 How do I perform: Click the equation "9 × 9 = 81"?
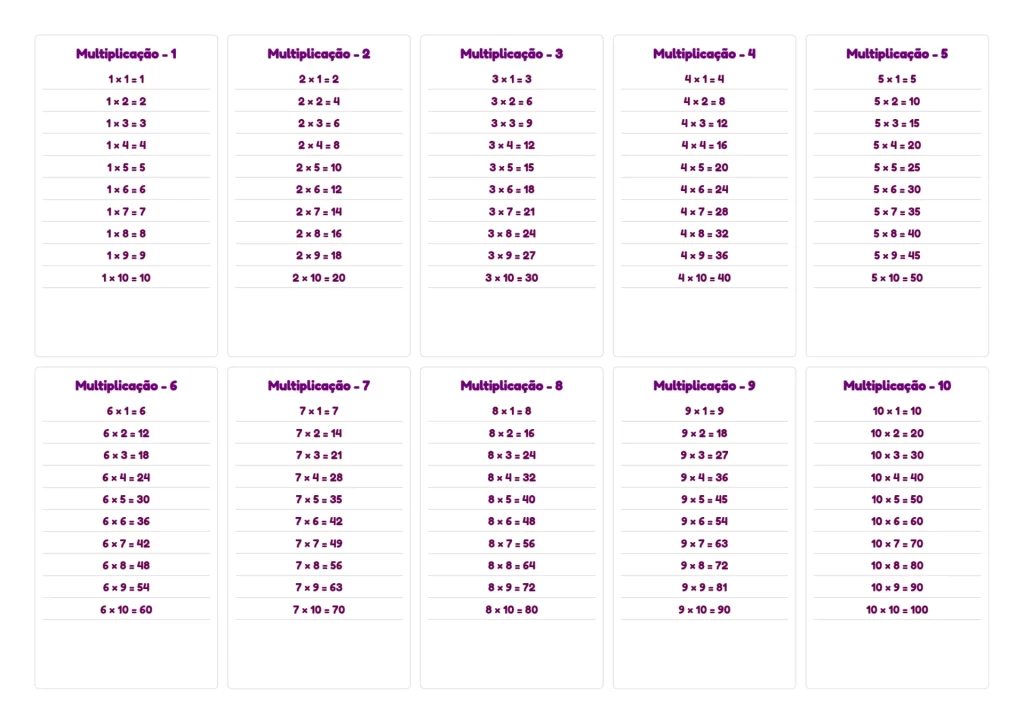(x=705, y=588)
